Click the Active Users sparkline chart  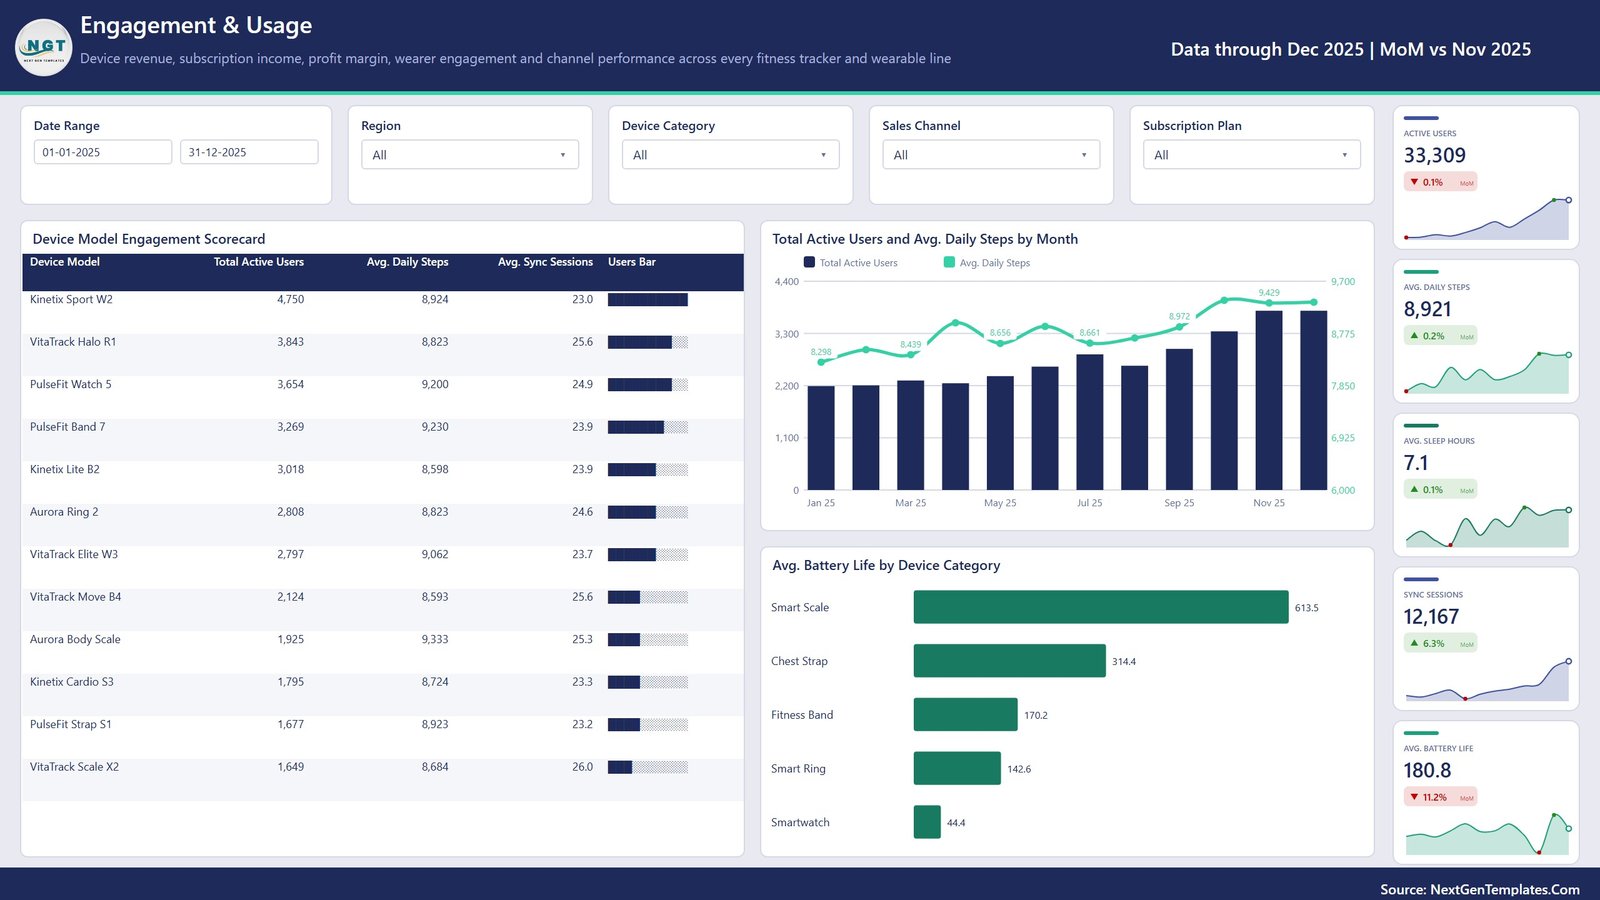coord(1487,219)
